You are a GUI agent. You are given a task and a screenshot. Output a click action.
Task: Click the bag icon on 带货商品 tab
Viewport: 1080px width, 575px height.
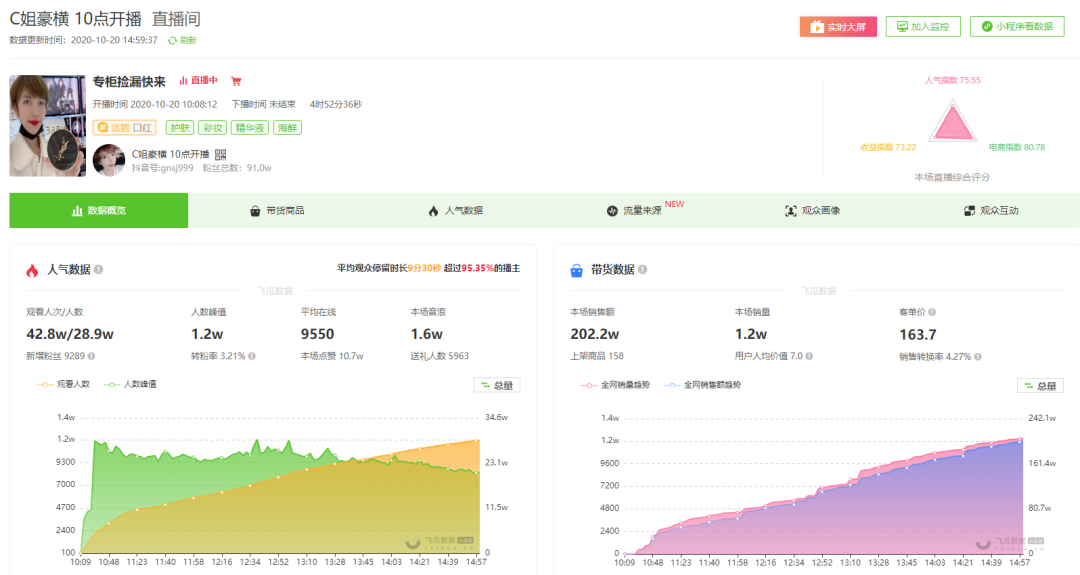[x=255, y=211]
